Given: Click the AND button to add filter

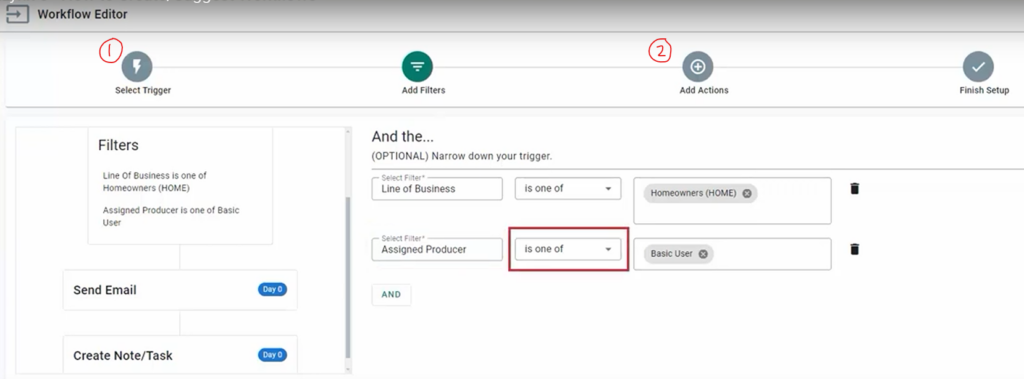Looking at the screenshot, I should [391, 295].
